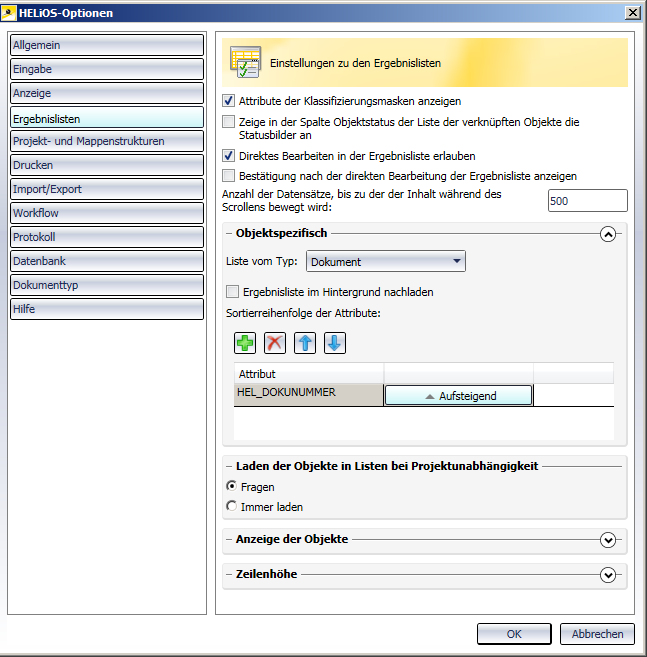647x657 pixels.
Task: Open the Allgemein options category
Action: pyautogui.click(x=107, y=45)
